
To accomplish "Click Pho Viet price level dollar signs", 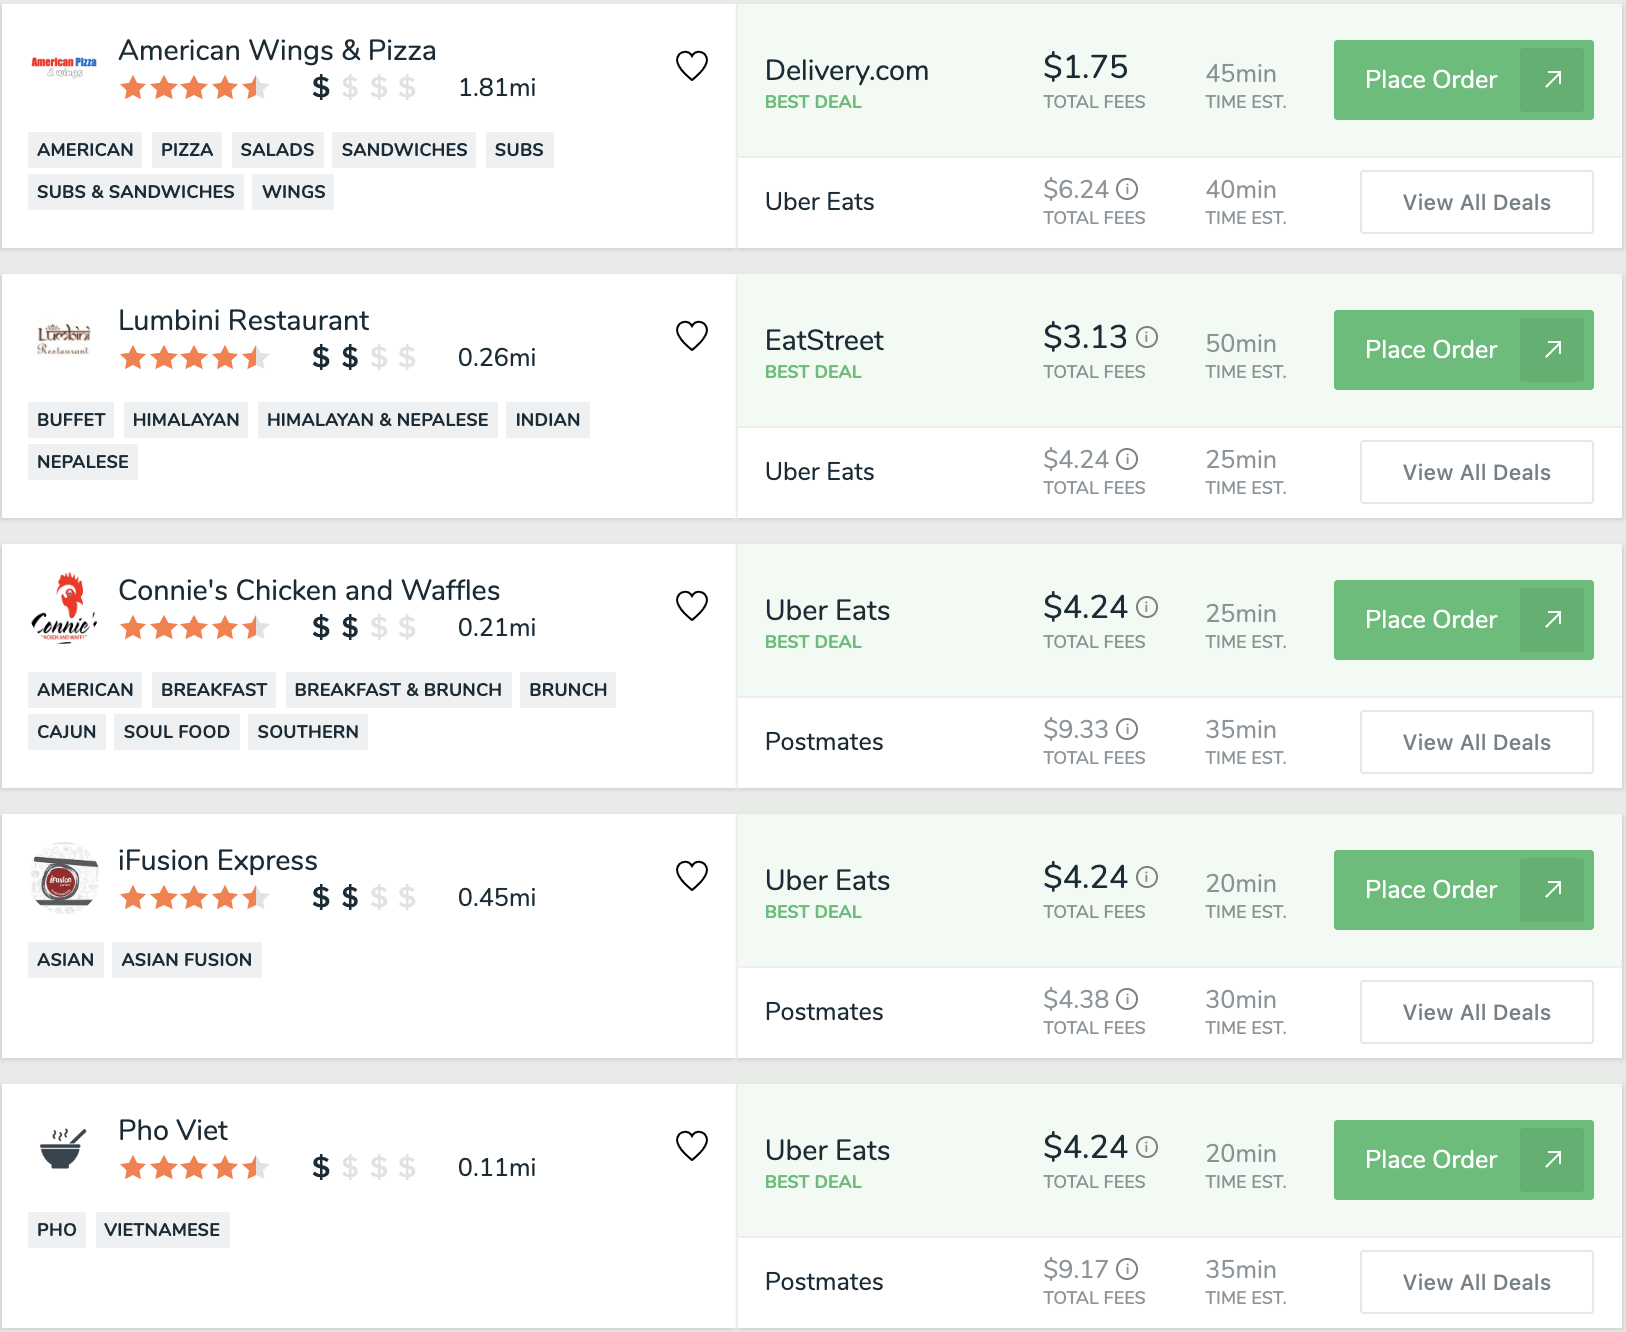I will pyautogui.click(x=363, y=1167).
